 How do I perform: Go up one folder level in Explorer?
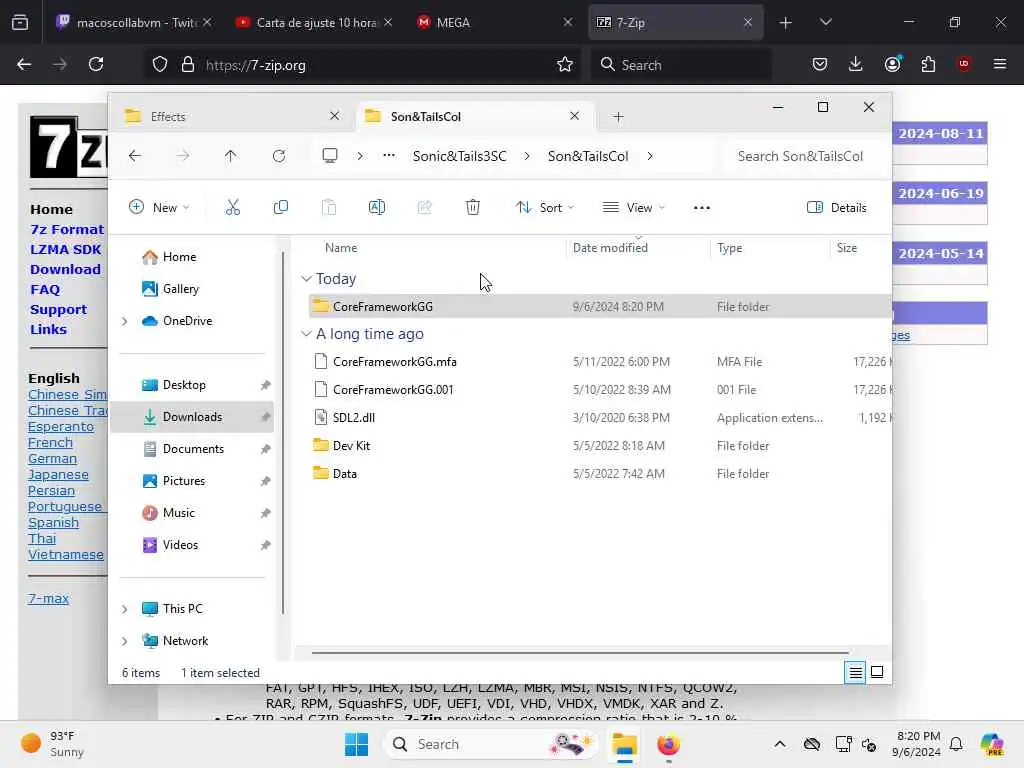(x=231, y=156)
